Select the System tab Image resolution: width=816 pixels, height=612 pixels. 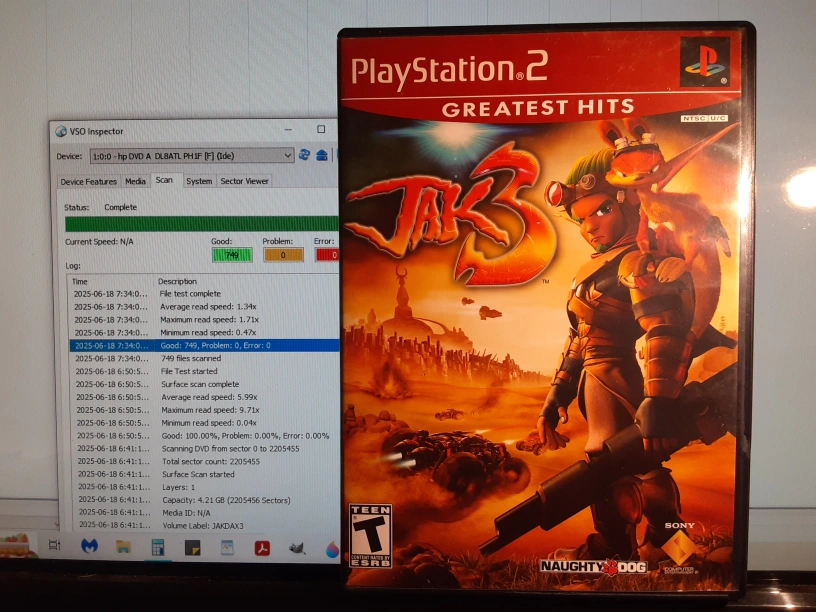pyautogui.click(x=199, y=181)
